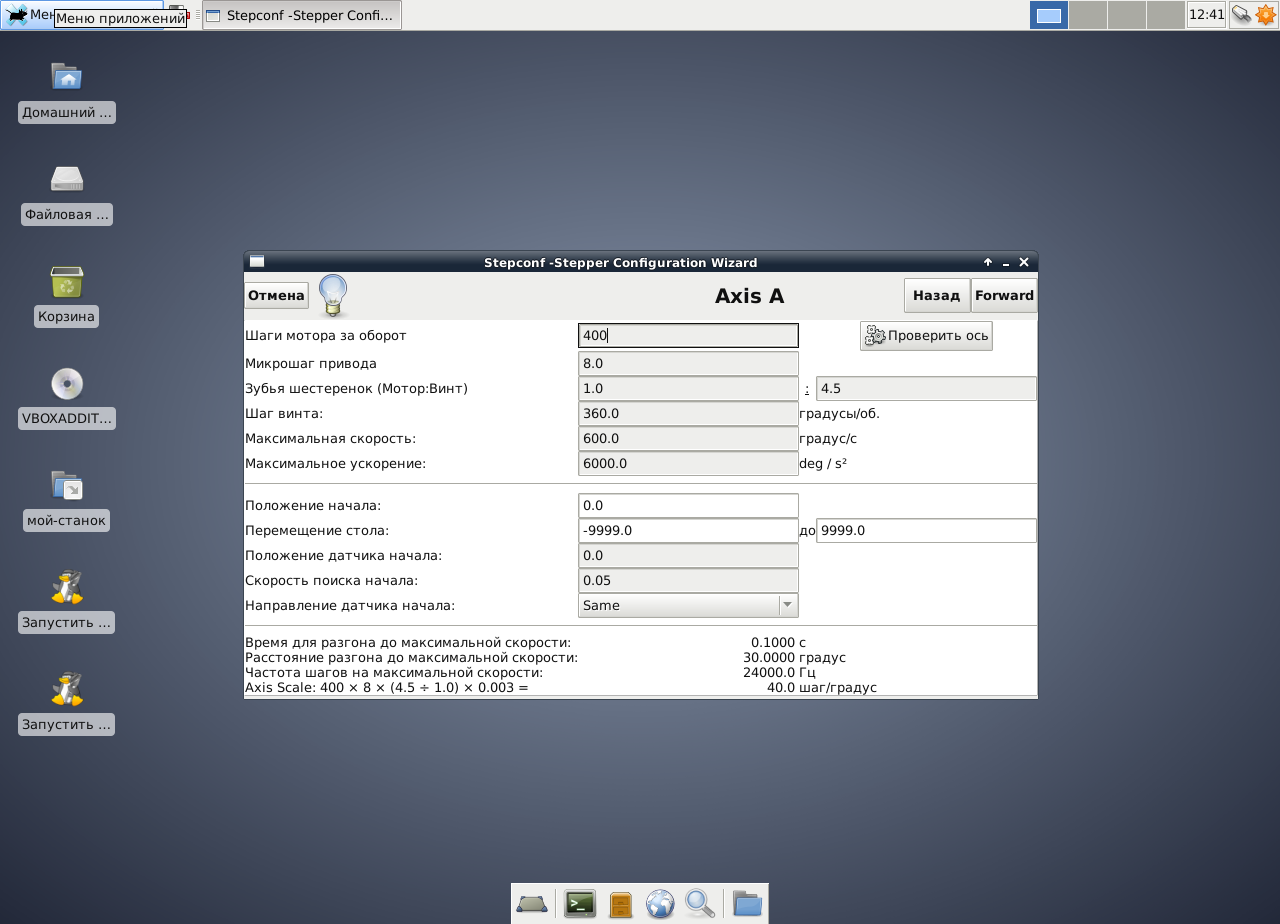This screenshot has width=1280, height=924.
Task: Click the screw pulley teeth field 4.5
Action: (x=926, y=389)
